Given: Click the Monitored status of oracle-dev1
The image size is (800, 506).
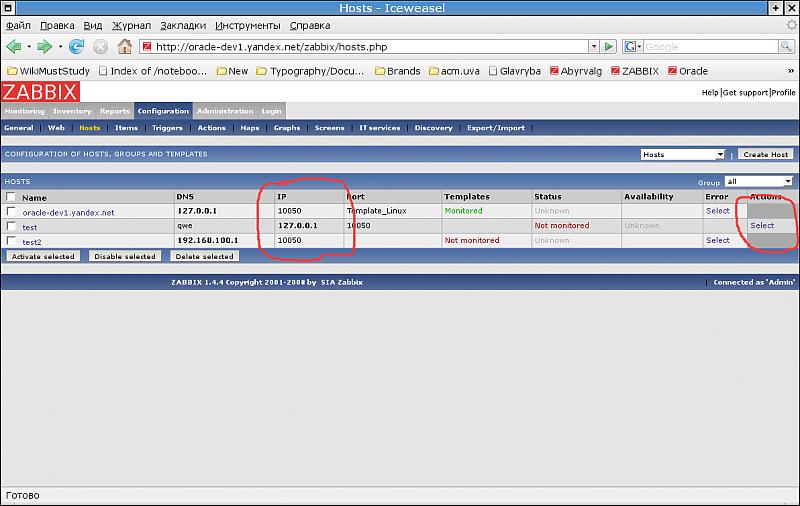Looking at the screenshot, I should coord(463,211).
